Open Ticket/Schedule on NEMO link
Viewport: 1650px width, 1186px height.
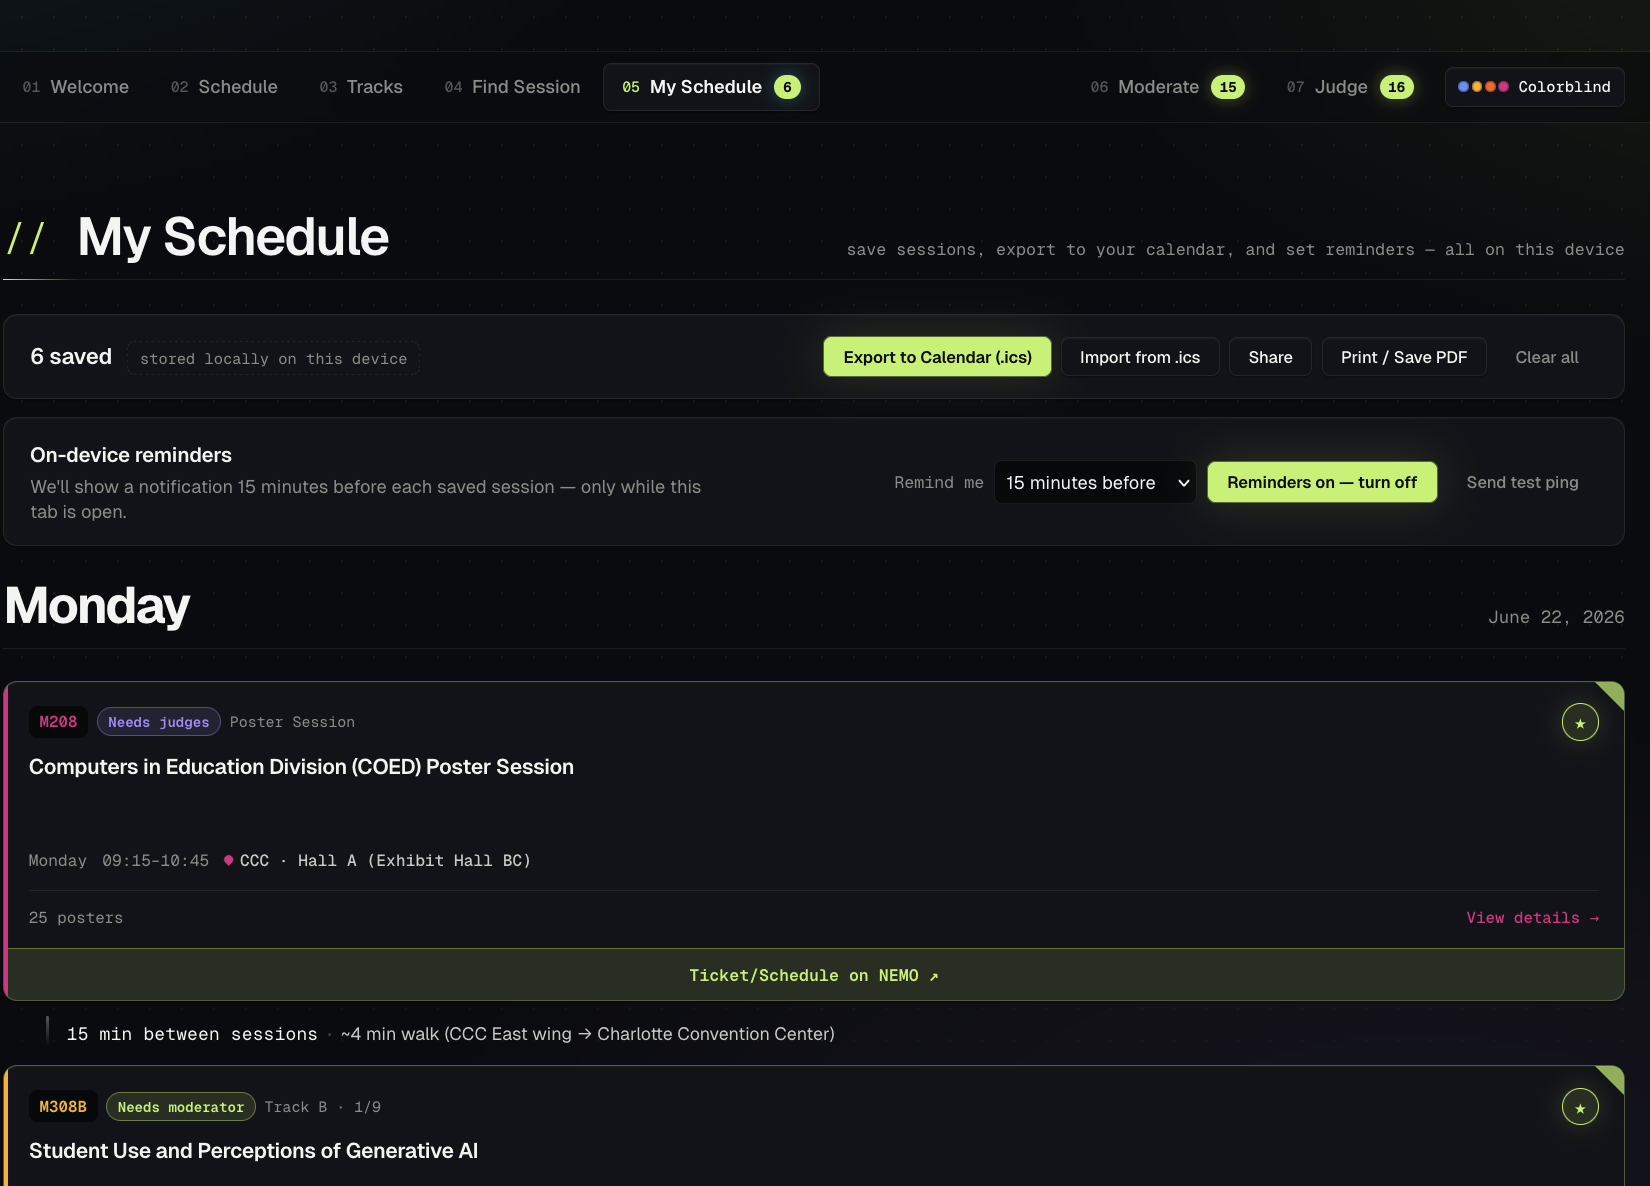coord(814,975)
